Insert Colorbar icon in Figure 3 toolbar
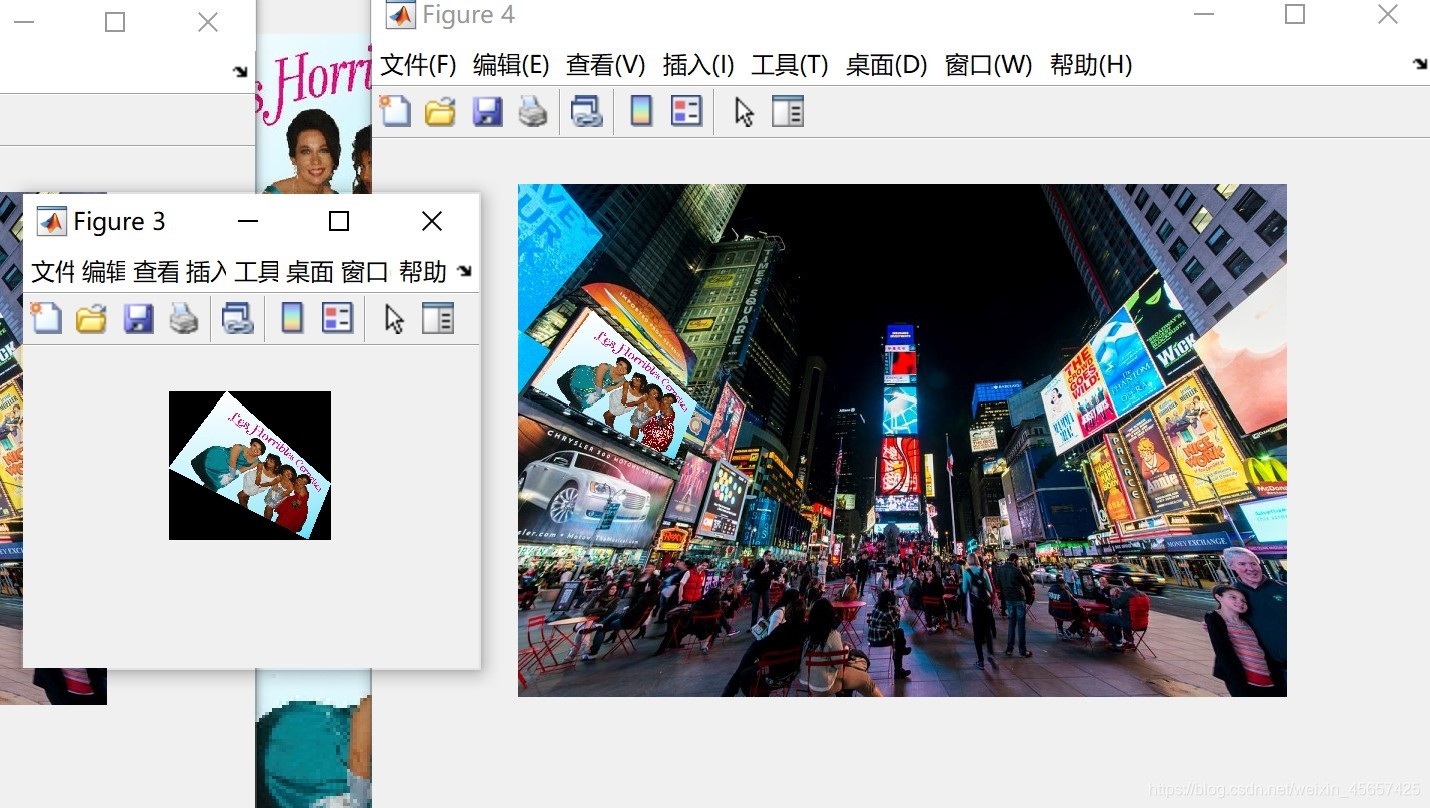This screenshot has height=808, width=1430. pyautogui.click(x=292, y=318)
